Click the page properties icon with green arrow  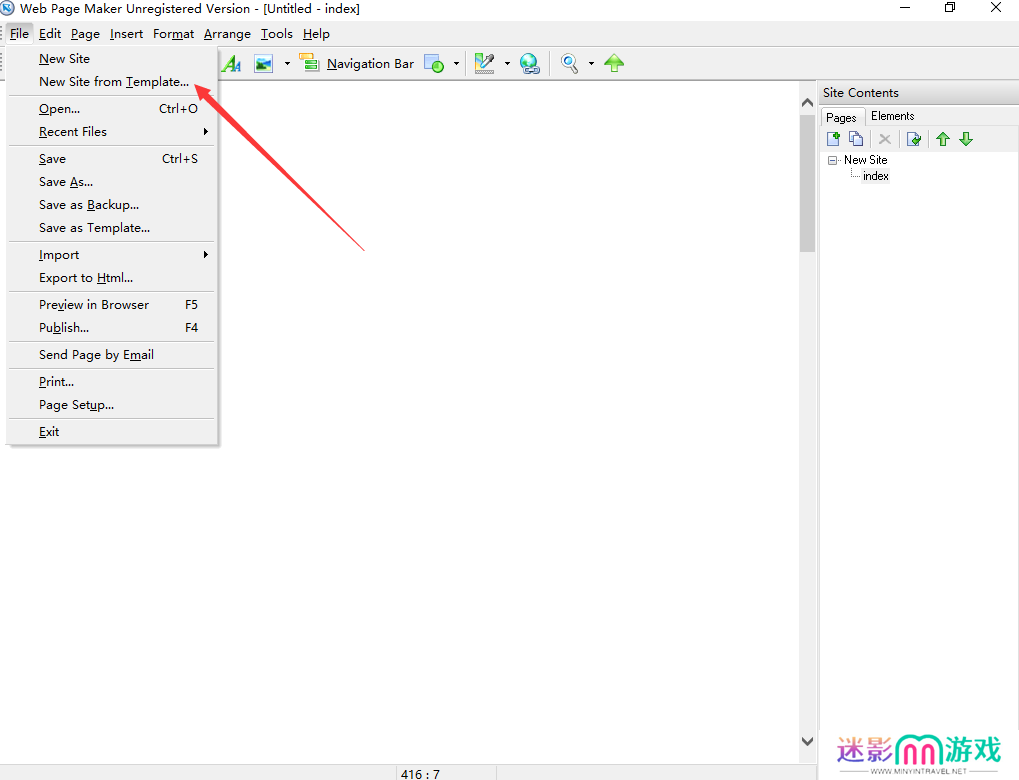pos(914,138)
